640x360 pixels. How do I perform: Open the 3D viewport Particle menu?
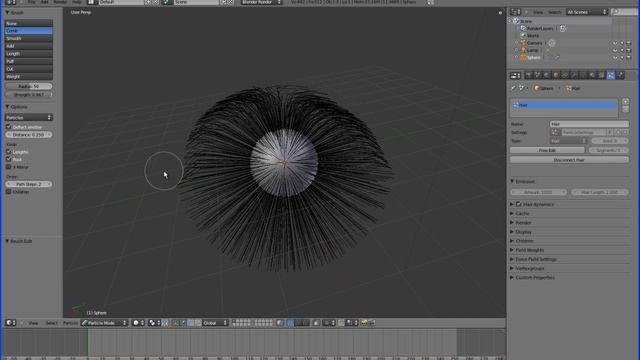point(70,323)
